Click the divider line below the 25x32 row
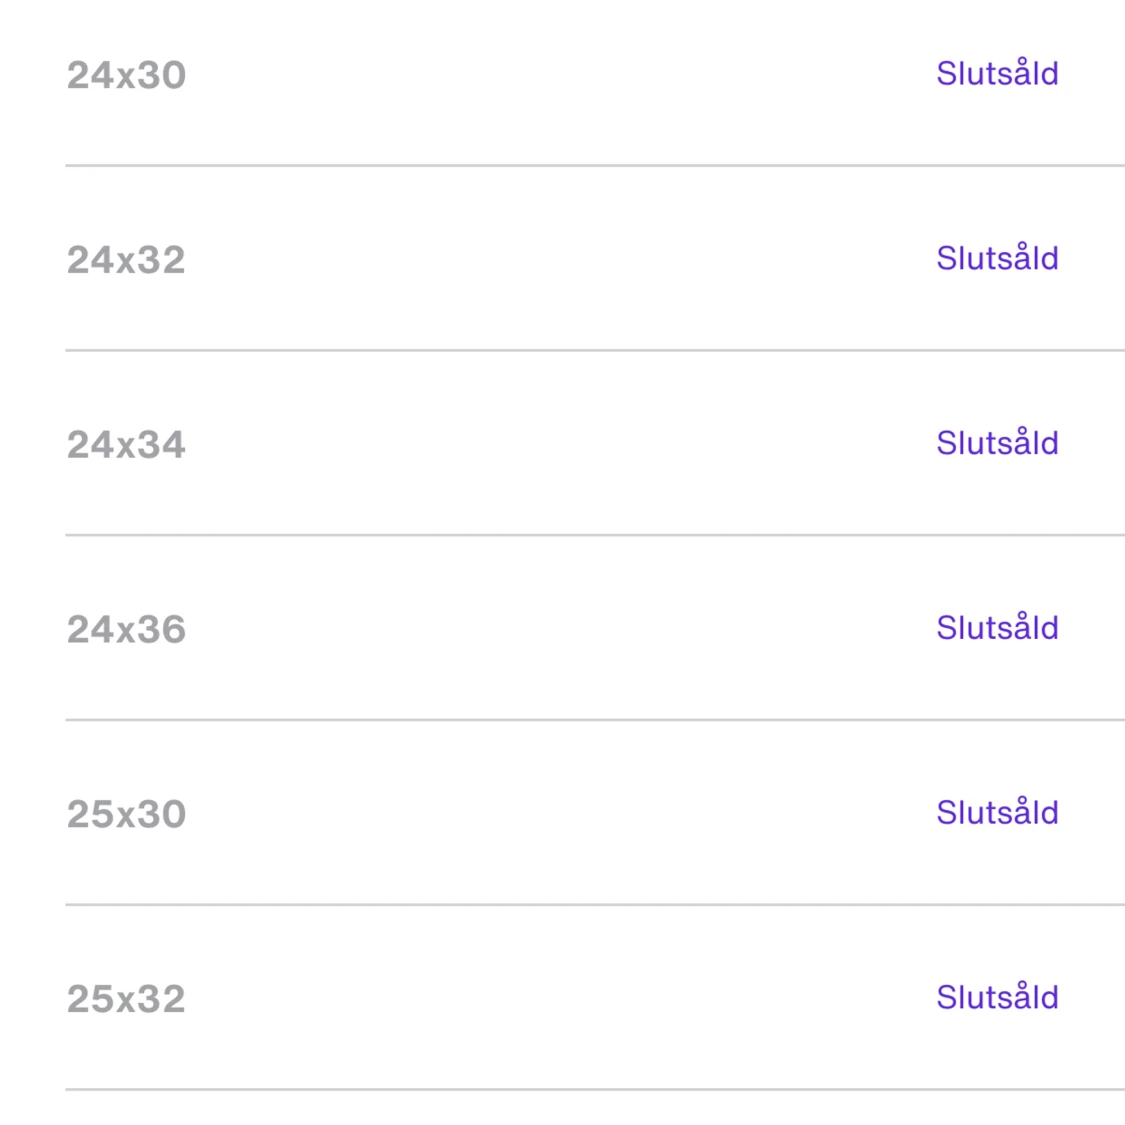Viewport: 1125px width, 1125px height. pyautogui.click(x=594, y=1089)
